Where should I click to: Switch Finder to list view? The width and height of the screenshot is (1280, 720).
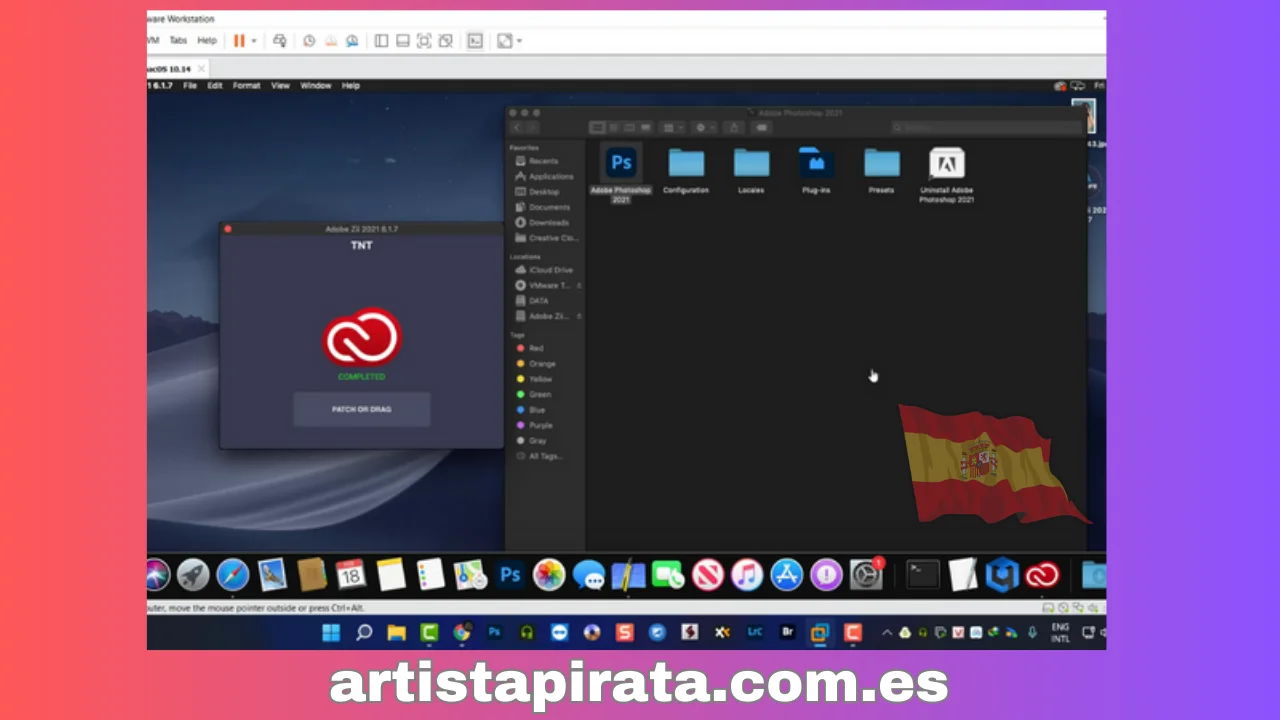point(613,128)
